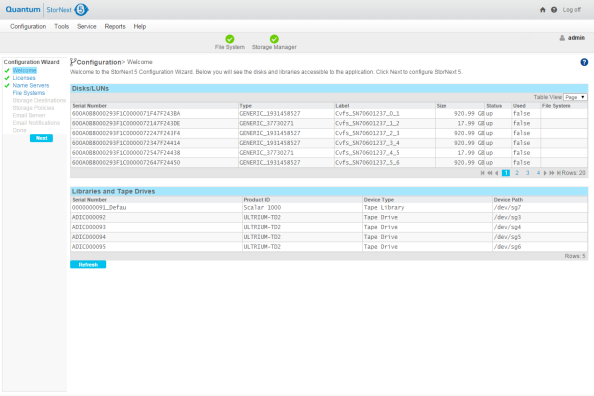Select Storage Policies wizard step
The width and height of the screenshot is (594, 396).
click(33, 108)
